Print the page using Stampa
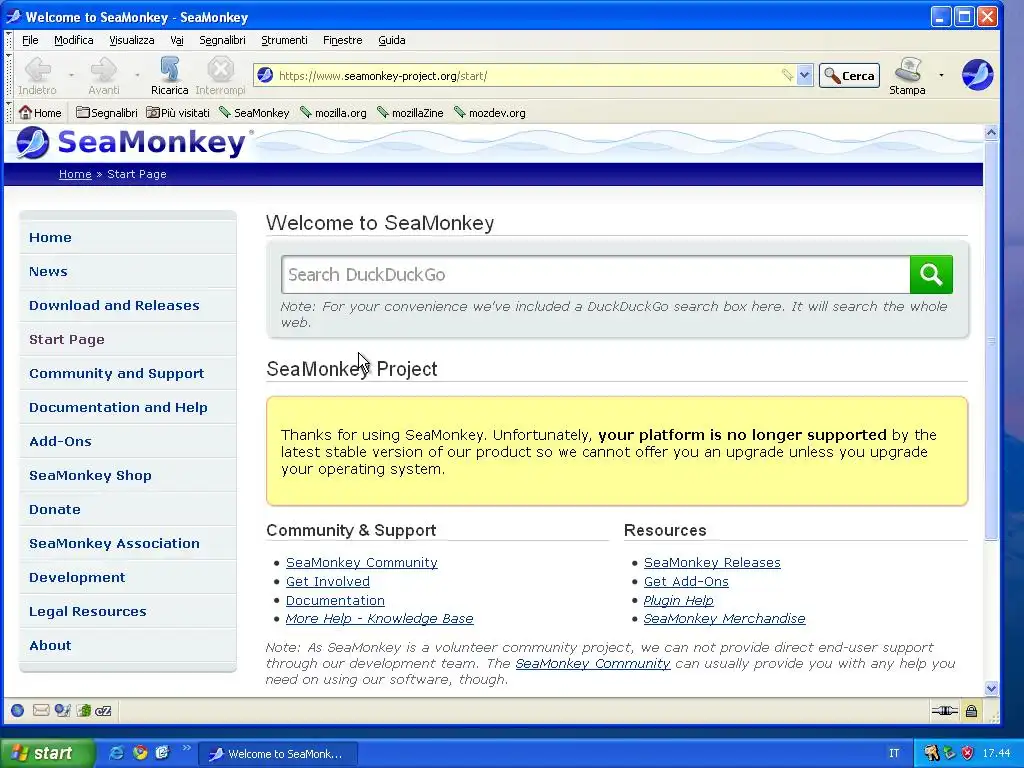 coord(907,76)
